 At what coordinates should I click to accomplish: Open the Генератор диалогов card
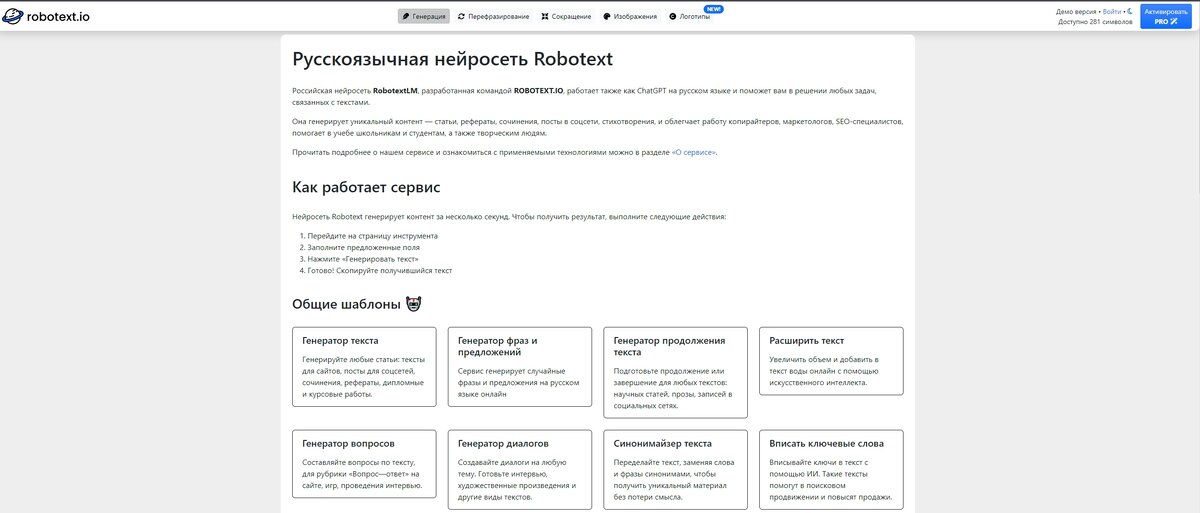[x=520, y=471]
